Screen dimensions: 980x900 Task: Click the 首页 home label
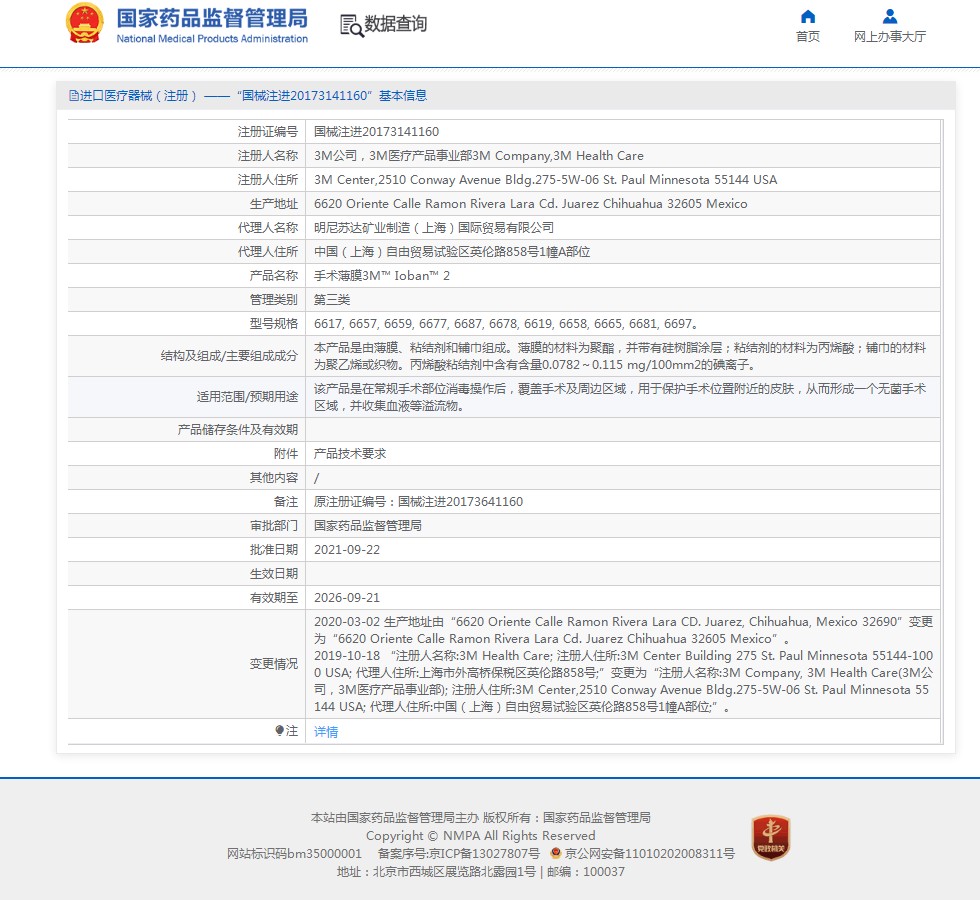pyautogui.click(x=808, y=36)
